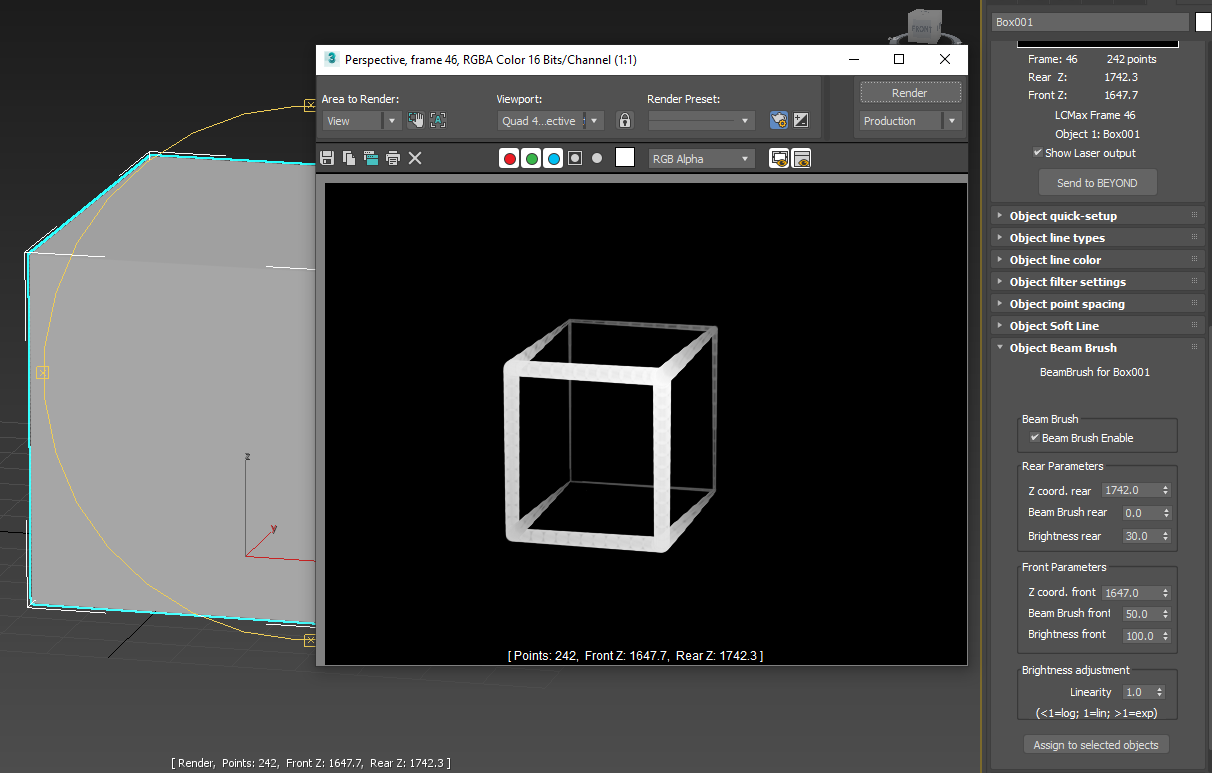Click Send to BEYOND button
This screenshot has width=1212, height=773.
1097,183
